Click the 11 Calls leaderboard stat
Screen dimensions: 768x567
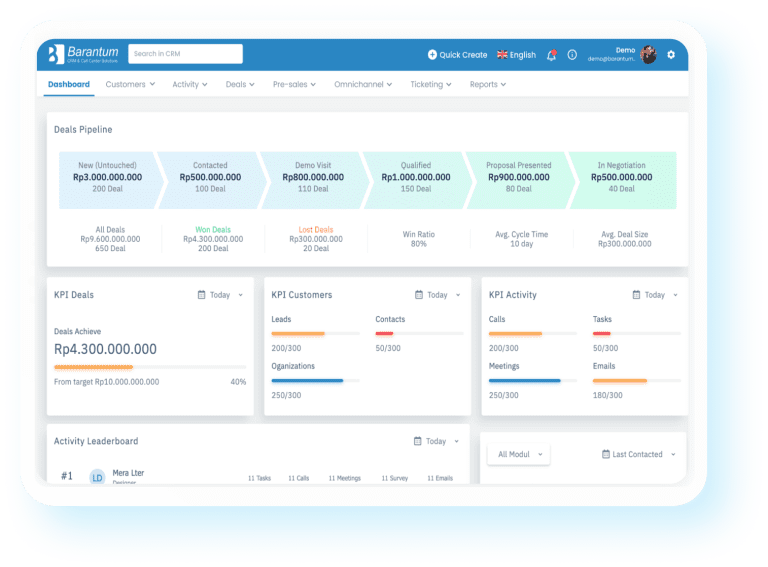pos(299,478)
